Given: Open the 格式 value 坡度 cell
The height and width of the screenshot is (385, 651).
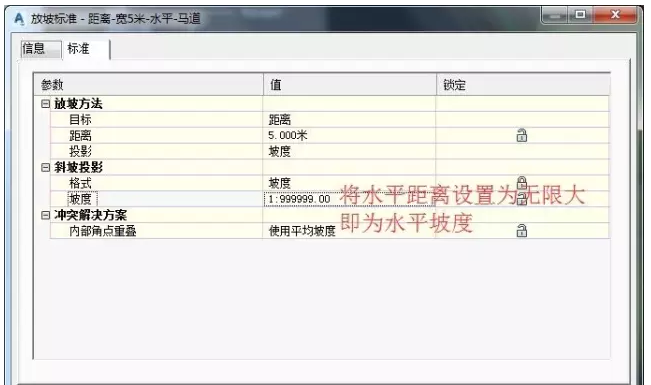Looking at the screenshot, I should 350,183.
